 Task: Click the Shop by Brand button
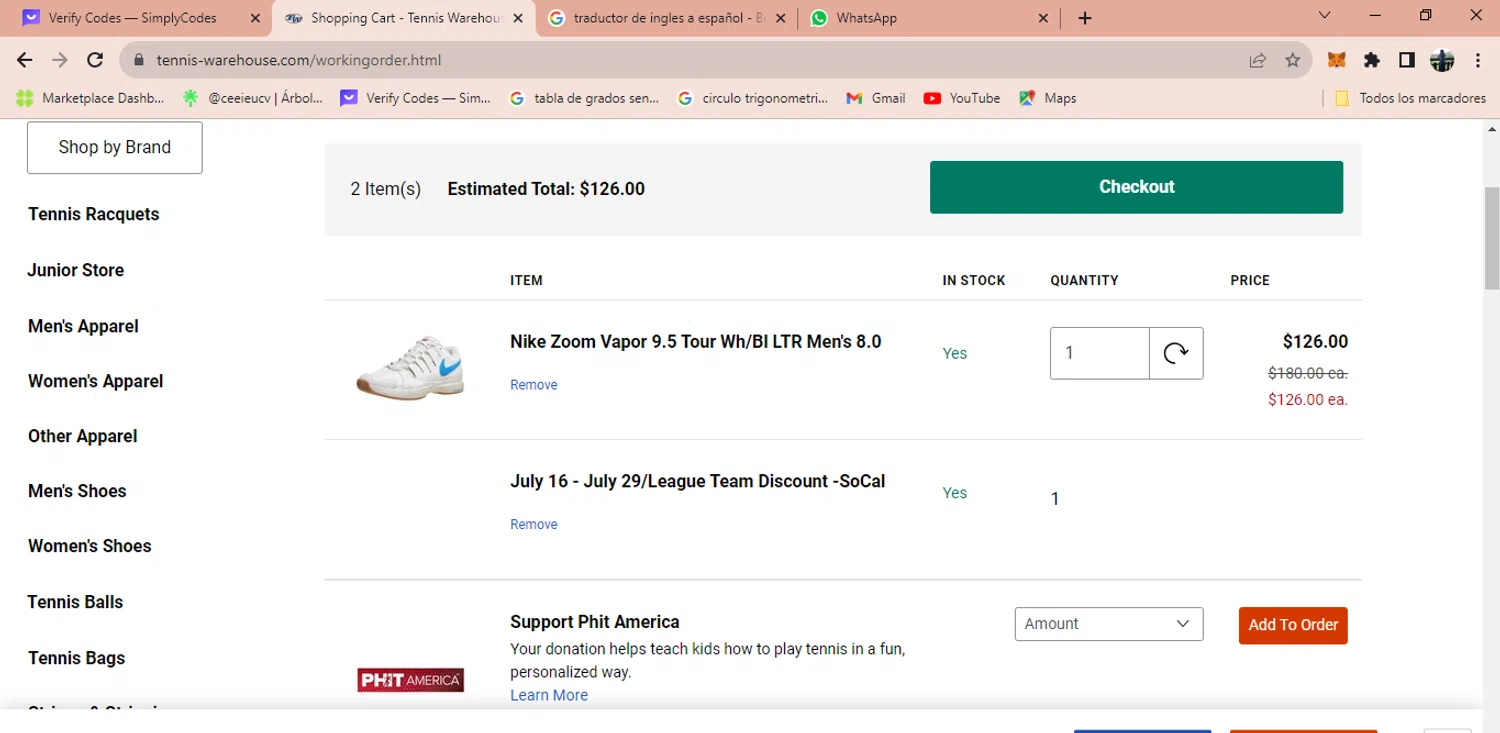click(x=115, y=147)
